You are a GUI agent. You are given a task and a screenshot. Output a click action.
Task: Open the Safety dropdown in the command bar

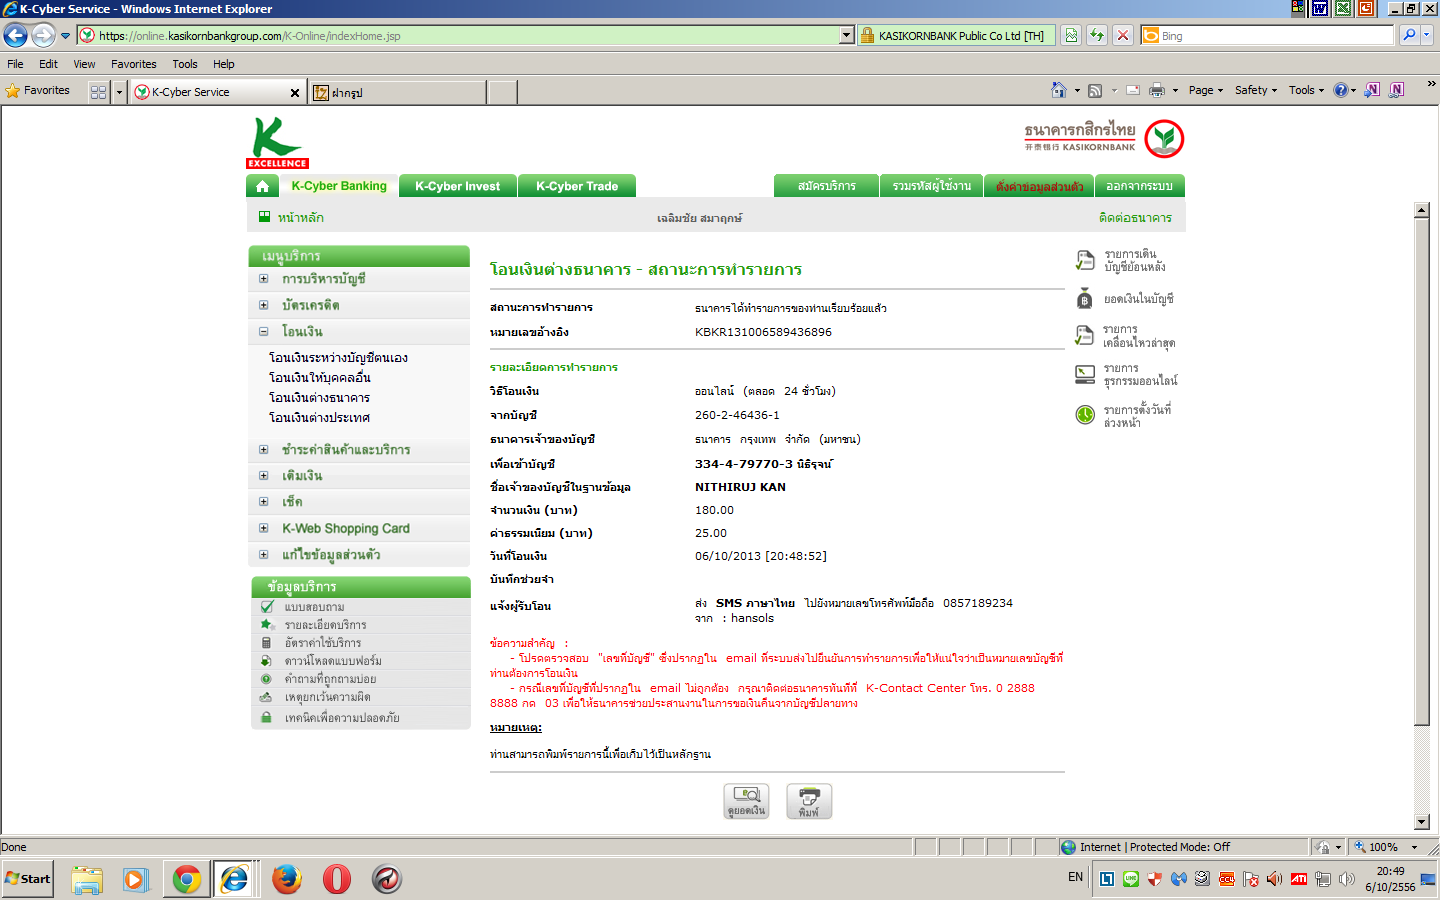point(1255,90)
